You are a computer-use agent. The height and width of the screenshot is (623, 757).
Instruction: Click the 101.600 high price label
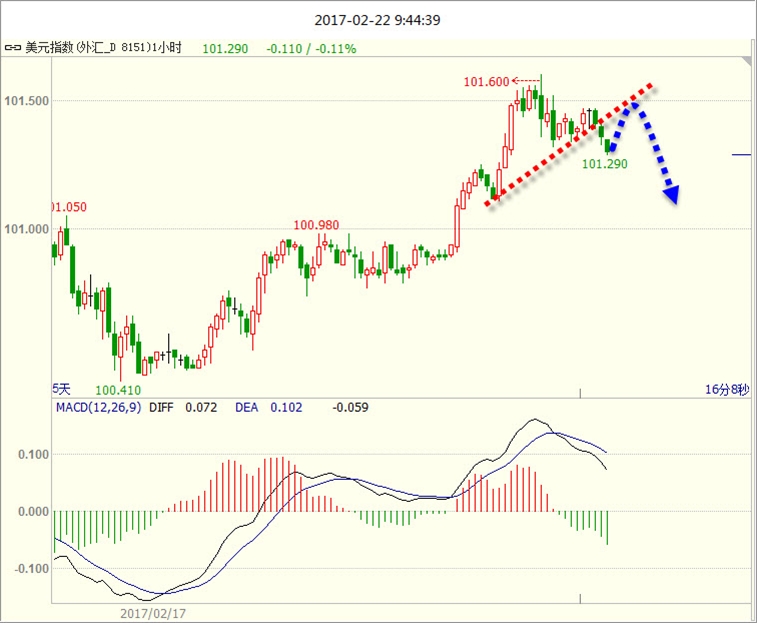point(487,82)
